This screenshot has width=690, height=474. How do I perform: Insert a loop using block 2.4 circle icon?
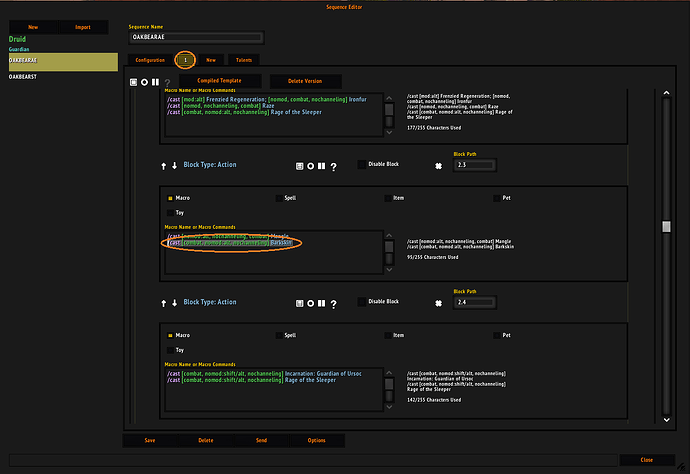tap(311, 303)
